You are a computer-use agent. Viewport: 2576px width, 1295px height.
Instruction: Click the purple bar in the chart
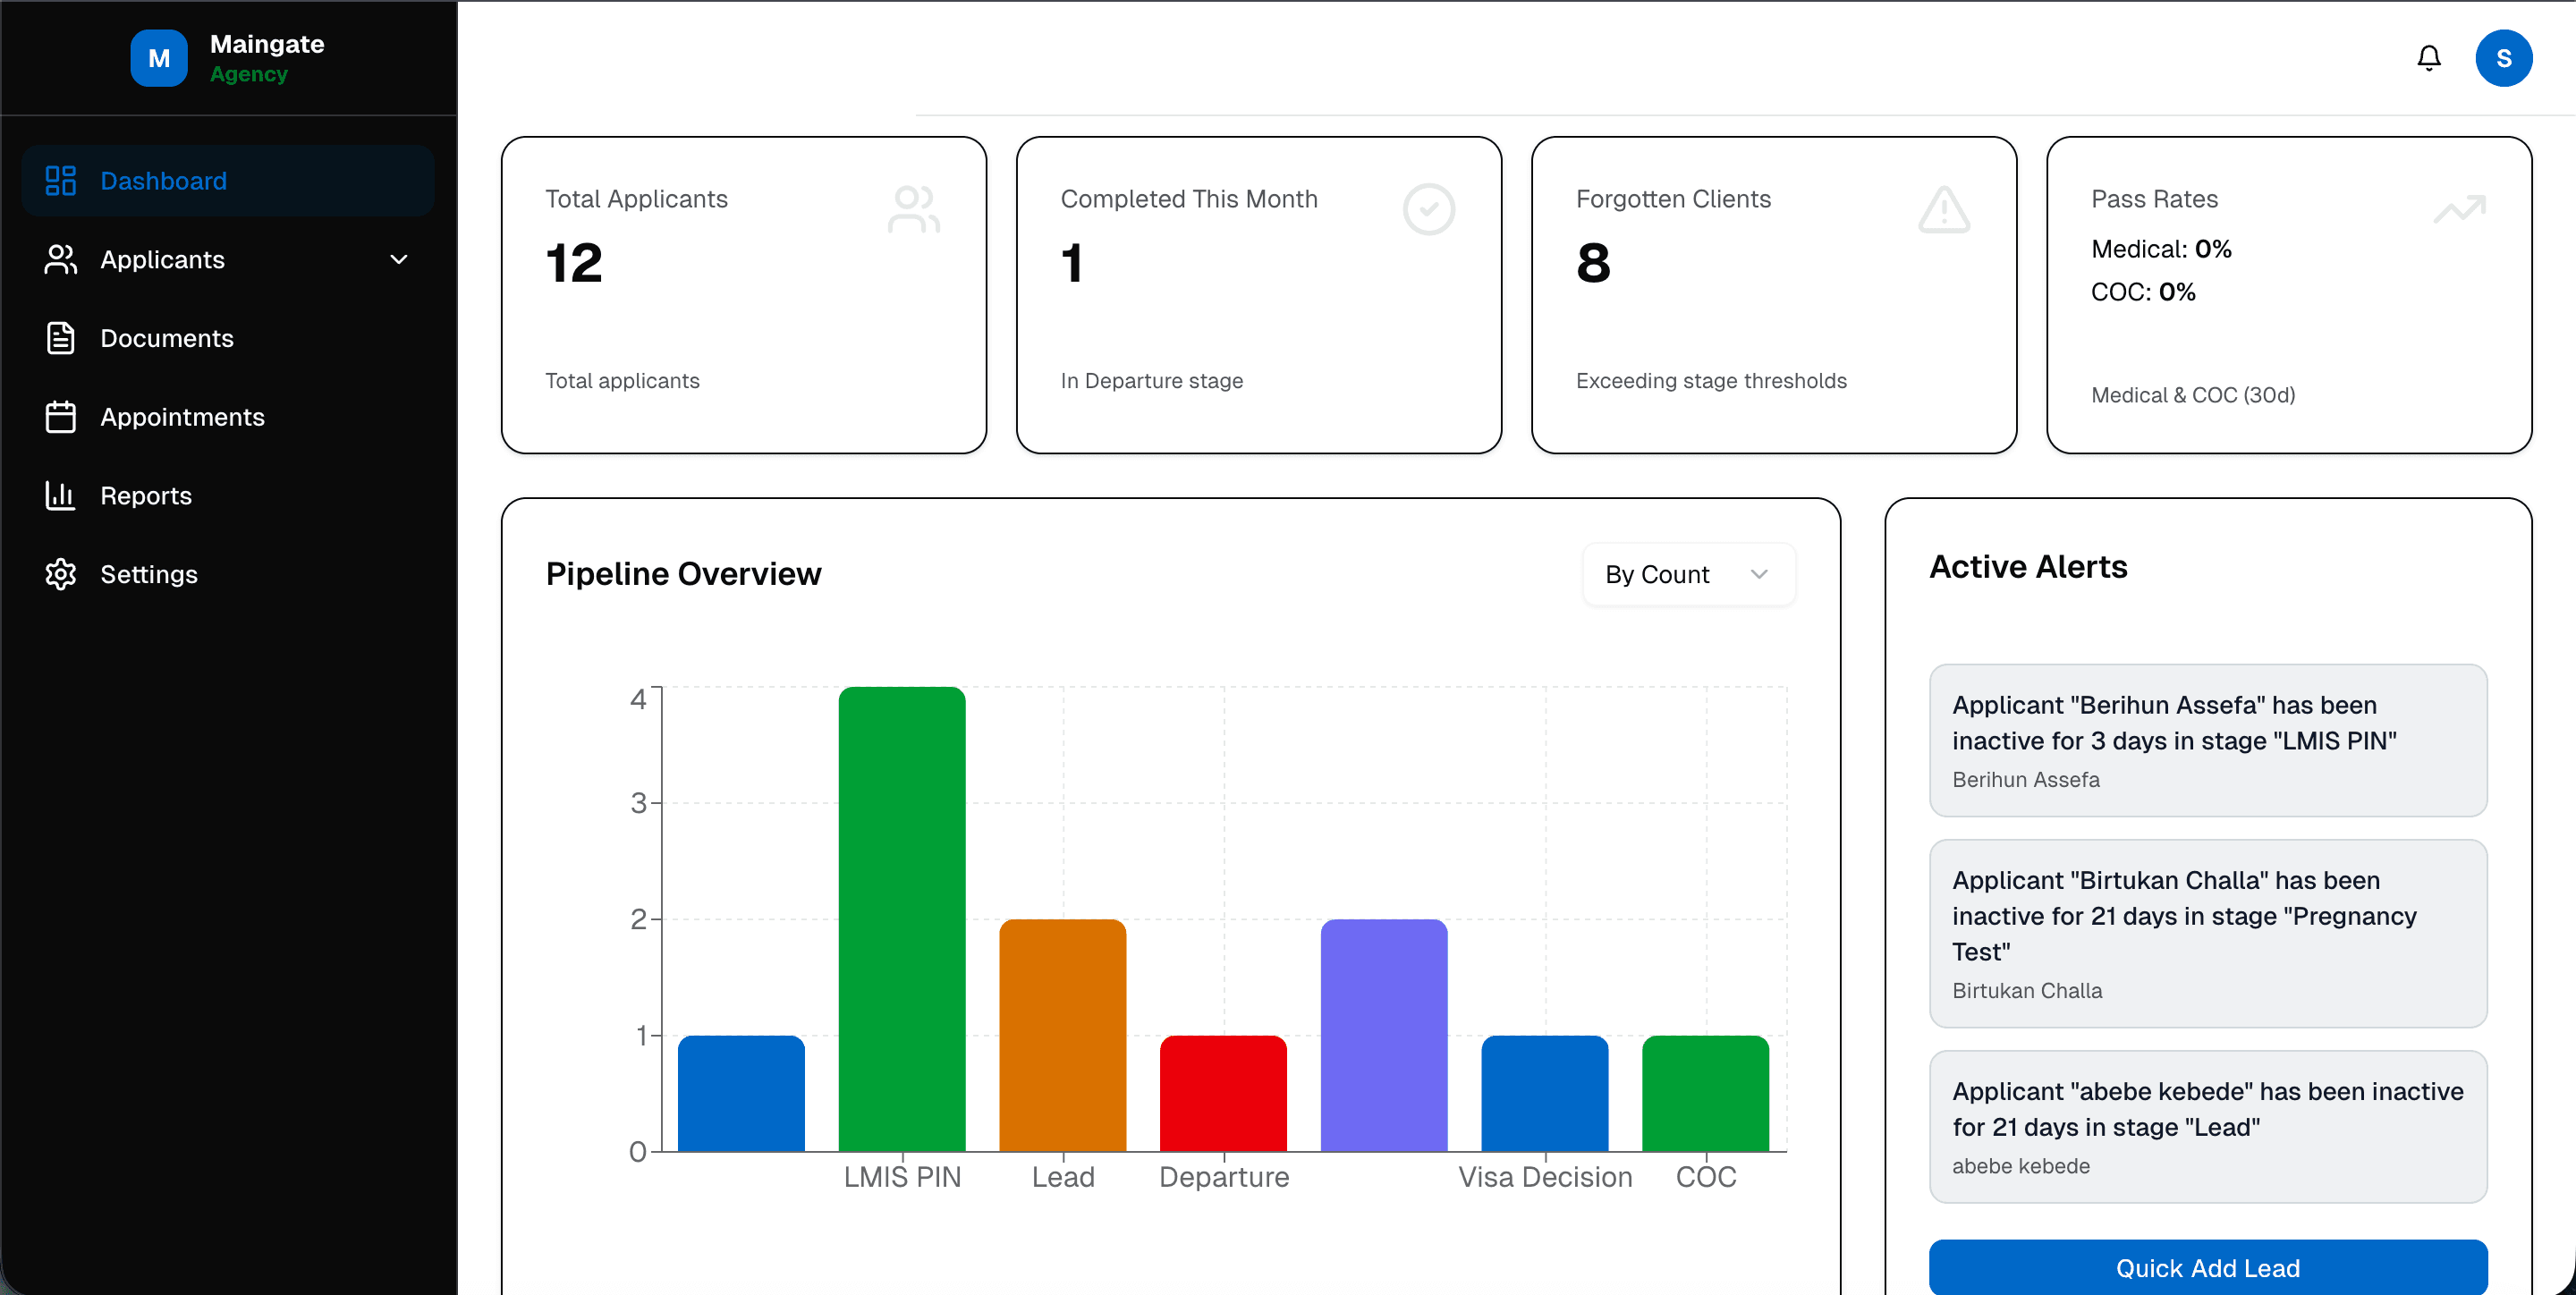1383,1035
